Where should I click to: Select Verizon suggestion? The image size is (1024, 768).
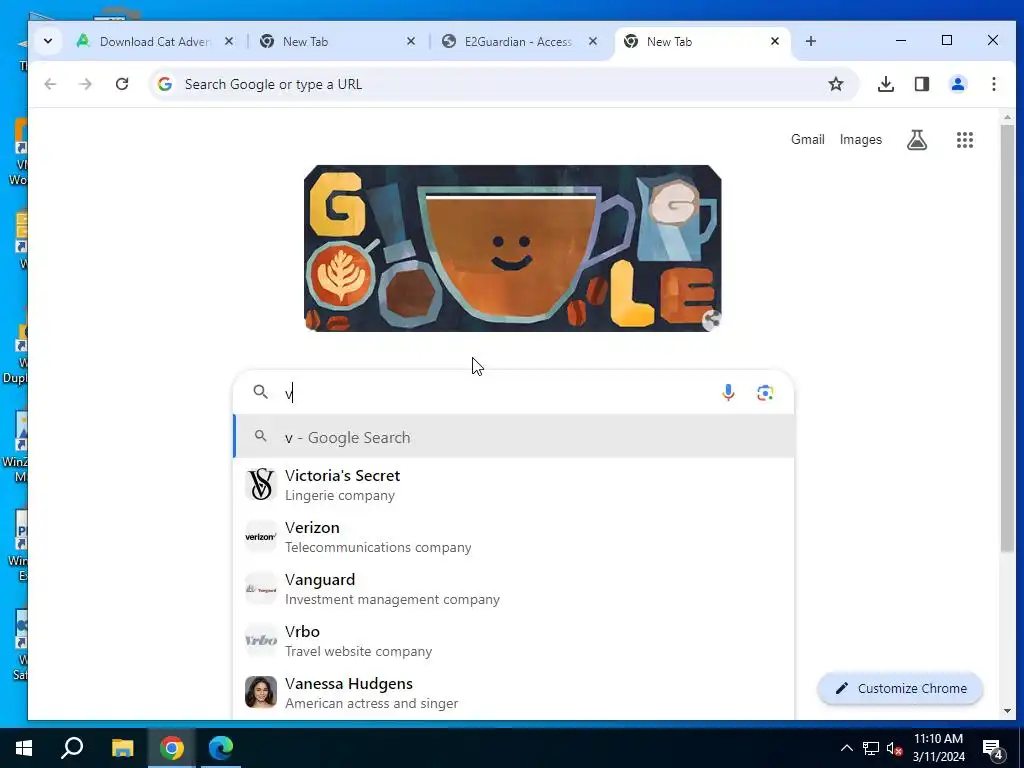click(x=514, y=537)
